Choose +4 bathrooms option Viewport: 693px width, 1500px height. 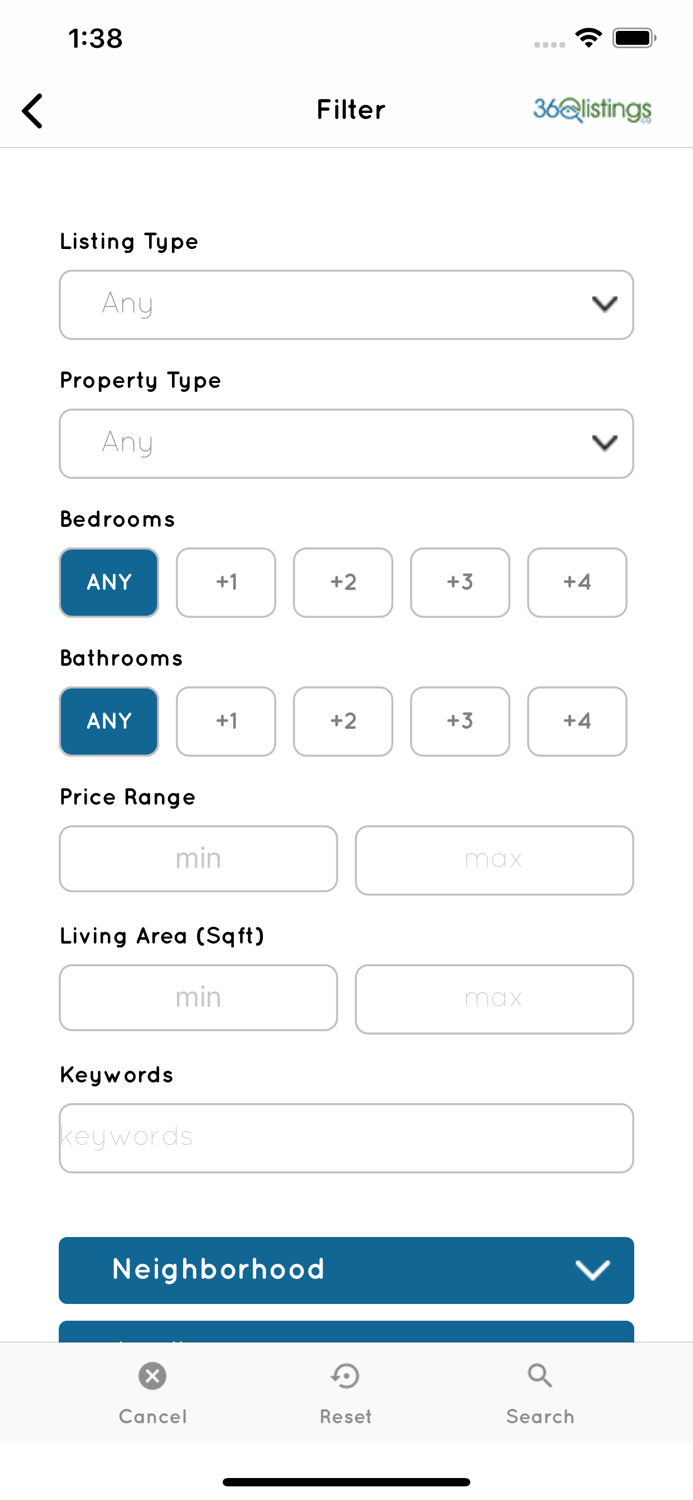[577, 721]
